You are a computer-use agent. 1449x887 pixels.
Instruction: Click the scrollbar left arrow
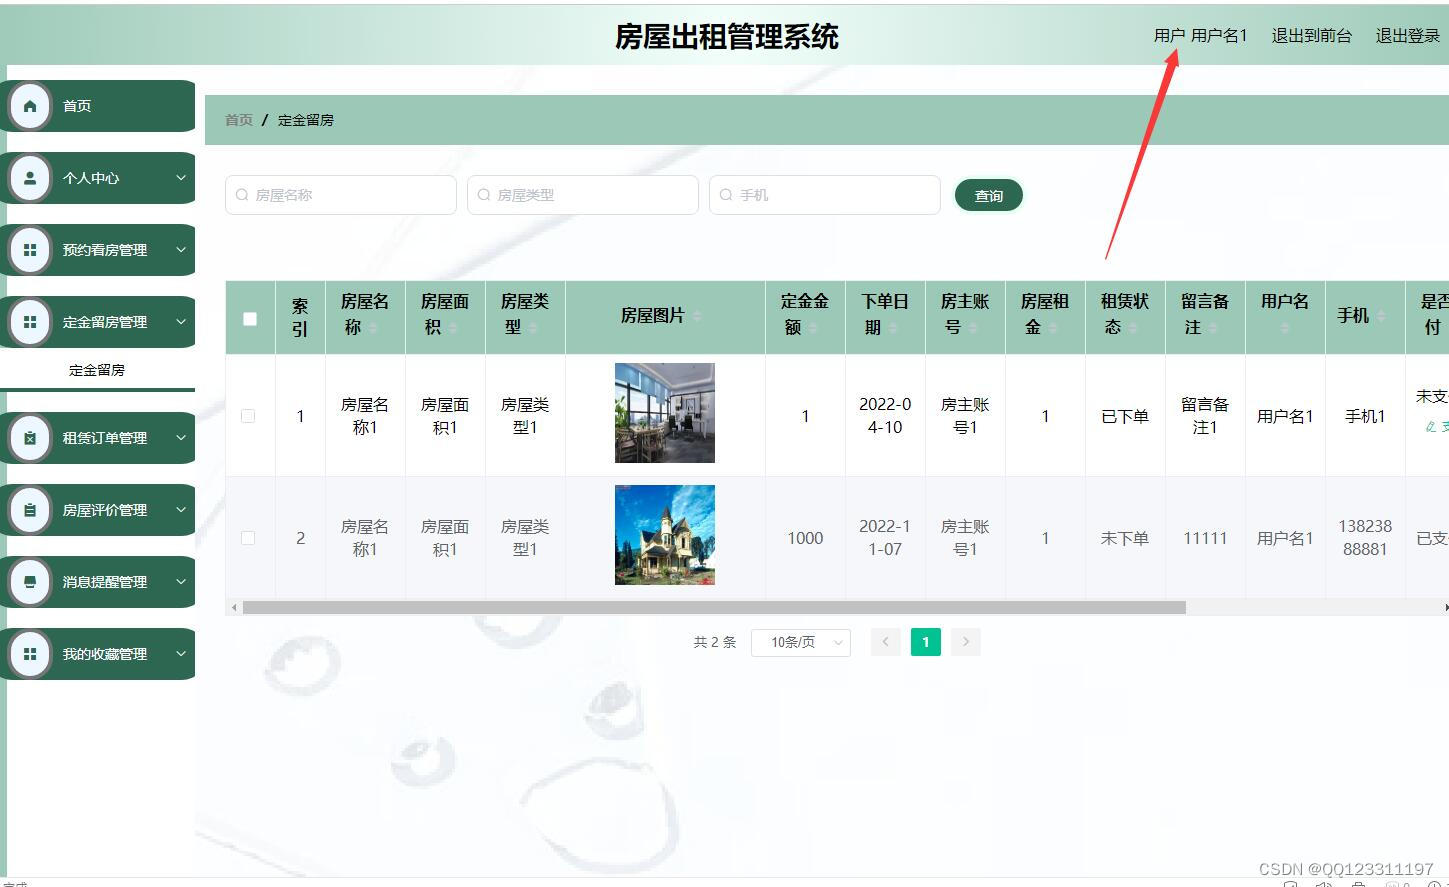[x=234, y=607]
